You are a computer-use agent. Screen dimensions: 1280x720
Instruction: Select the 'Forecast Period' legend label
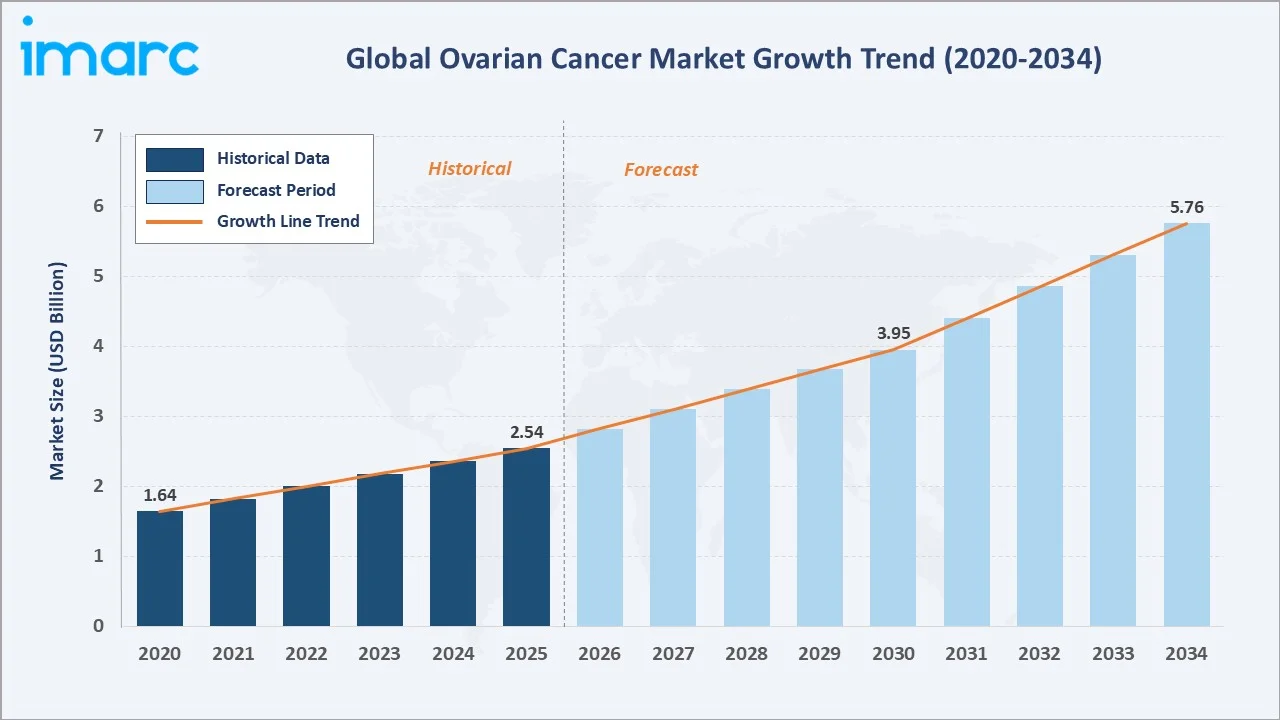tap(276, 190)
